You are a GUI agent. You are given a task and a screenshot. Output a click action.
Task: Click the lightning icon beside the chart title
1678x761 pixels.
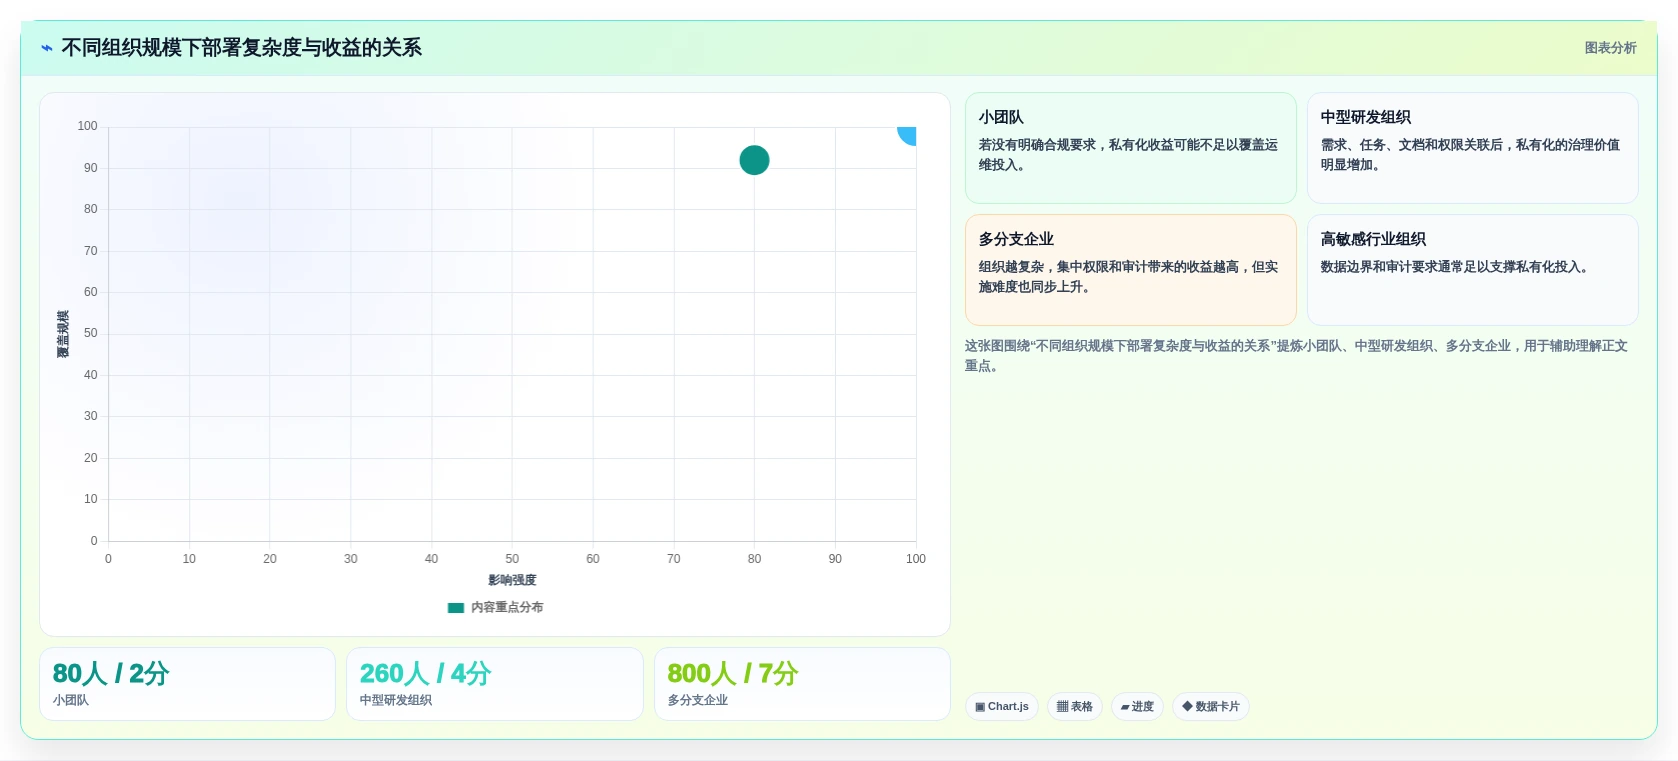pyautogui.click(x=47, y=48)
